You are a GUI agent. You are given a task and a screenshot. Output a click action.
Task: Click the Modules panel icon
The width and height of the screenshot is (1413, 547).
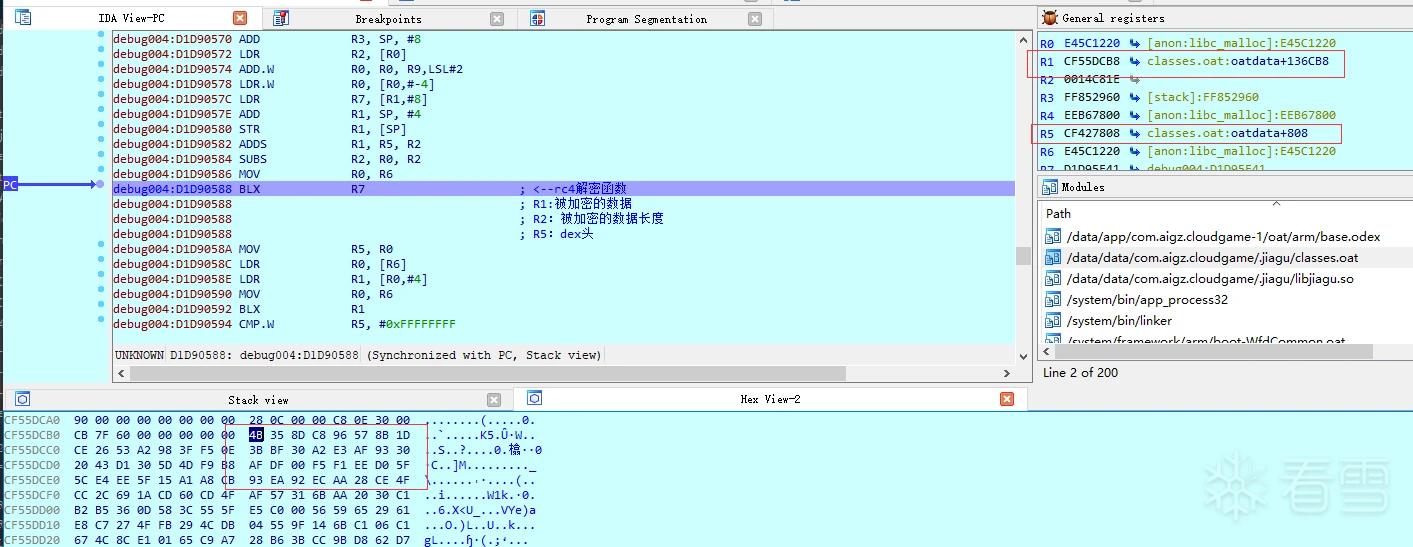(1049, 187)
